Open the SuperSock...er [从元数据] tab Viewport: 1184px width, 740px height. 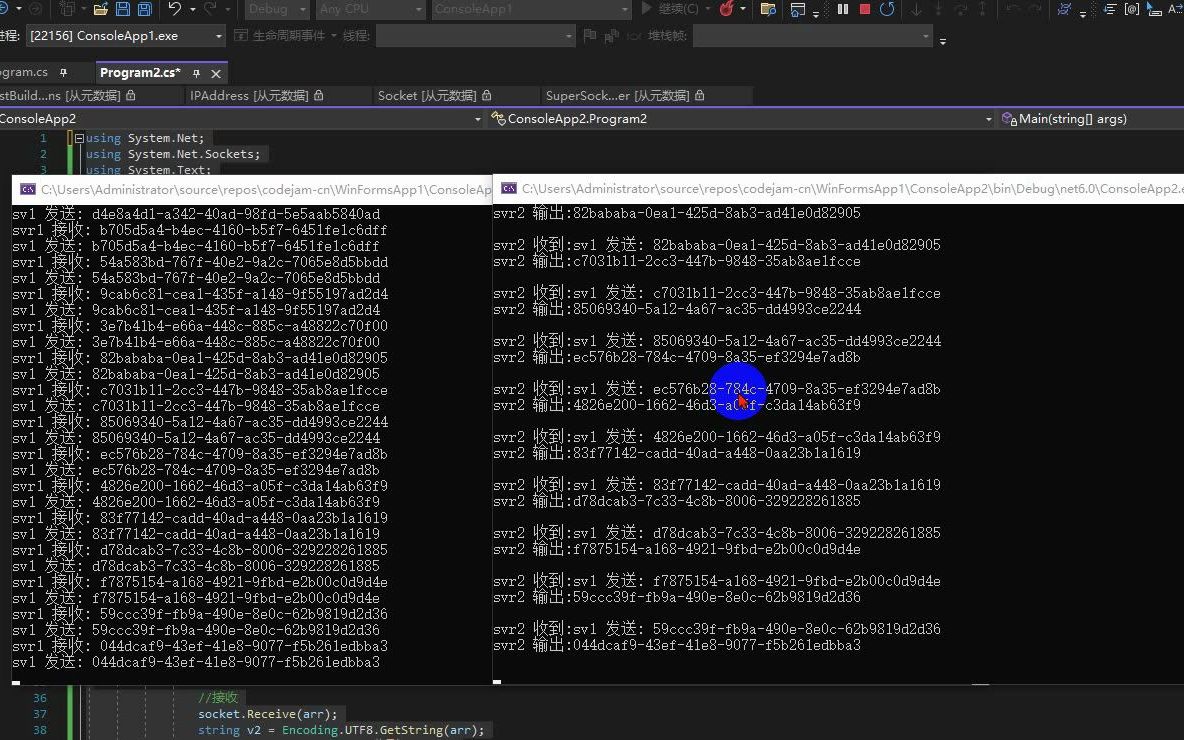point(620,95)
